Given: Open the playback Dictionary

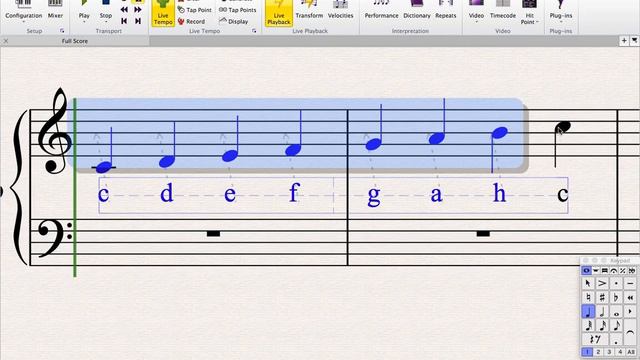Looking at the screenshot, I should pos(417,11).
